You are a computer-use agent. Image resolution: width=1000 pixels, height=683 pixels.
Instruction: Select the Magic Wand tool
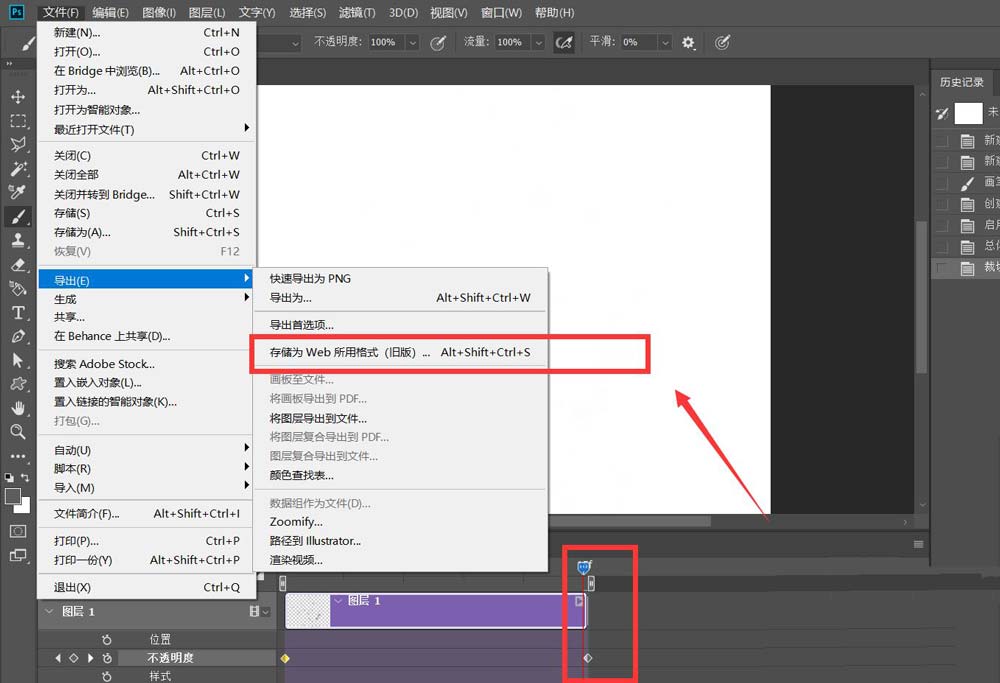[x=18, y=168]
